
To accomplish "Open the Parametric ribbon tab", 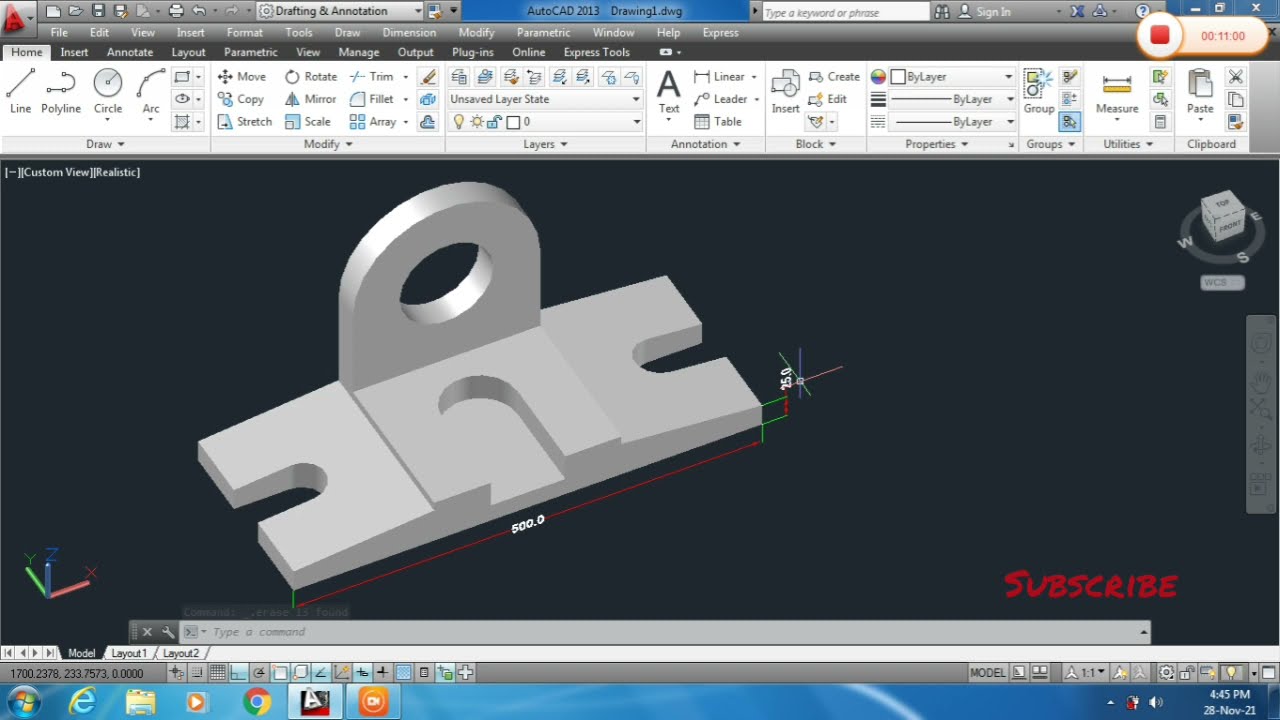I will click(x=251, y=52).
